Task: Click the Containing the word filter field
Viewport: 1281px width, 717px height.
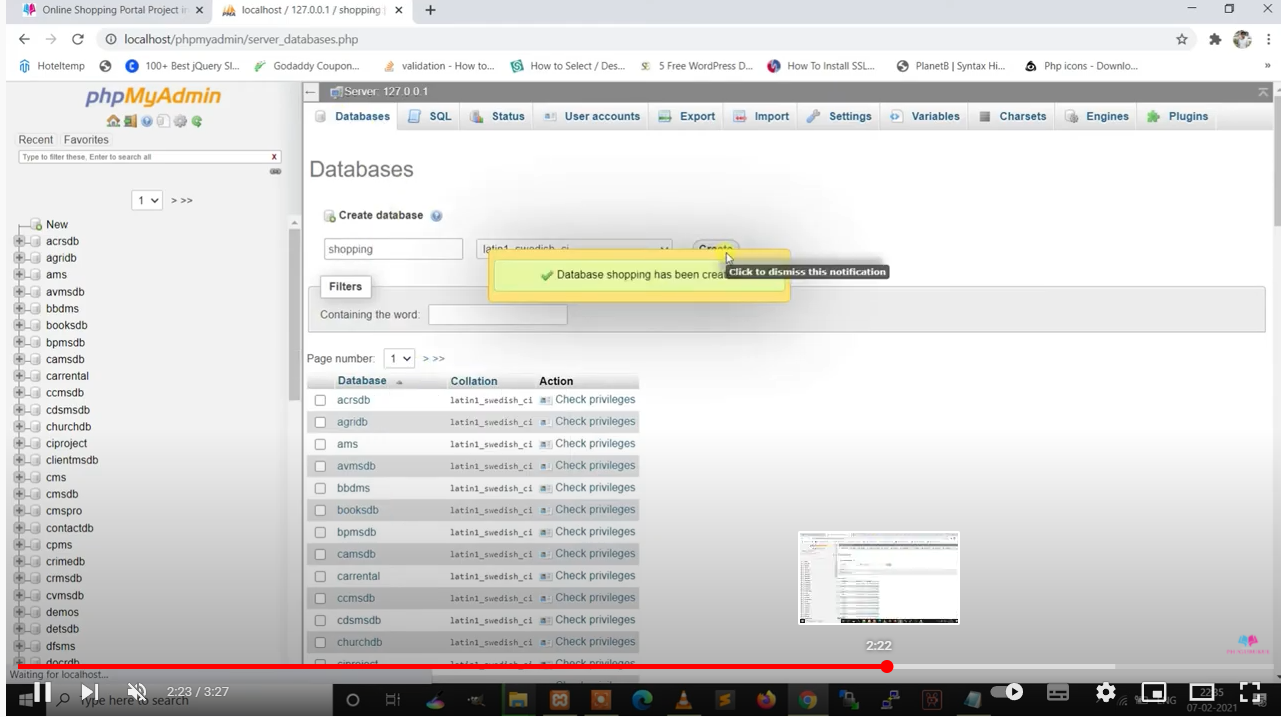Action: (497, 315)
